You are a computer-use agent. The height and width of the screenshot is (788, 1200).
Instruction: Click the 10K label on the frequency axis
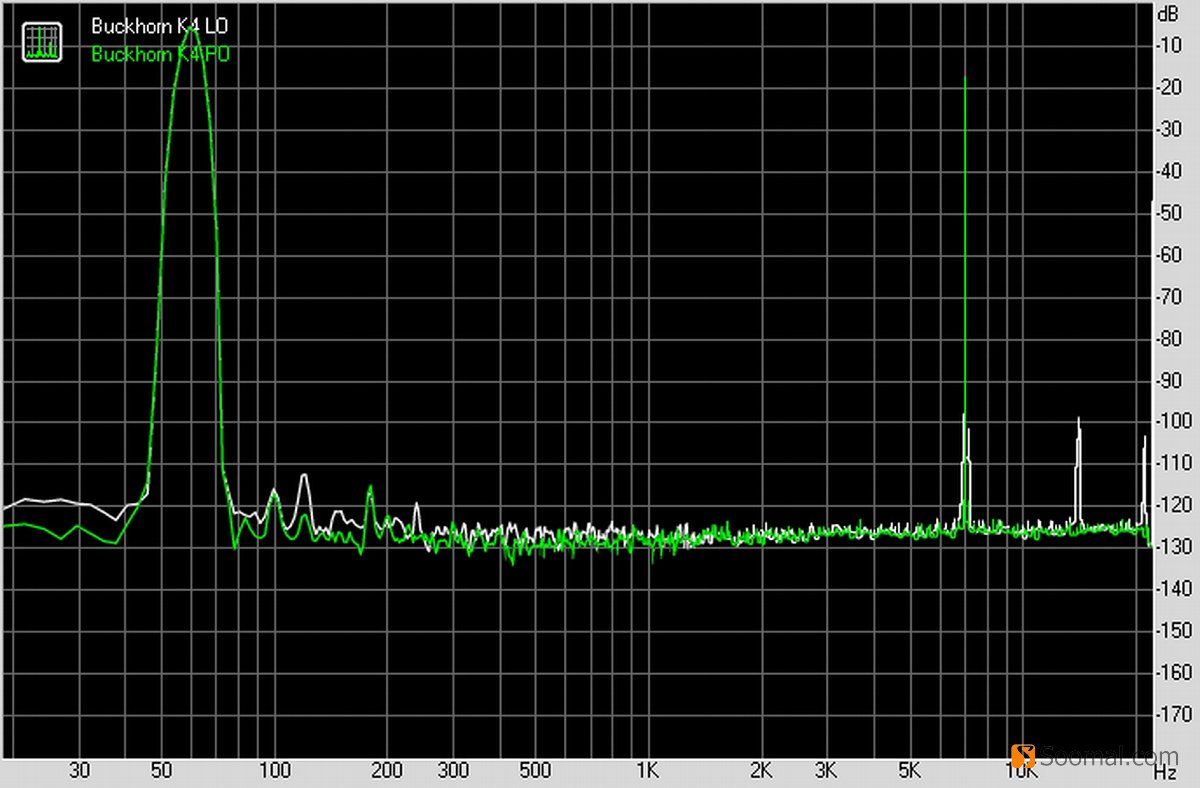click(1020, 771)
